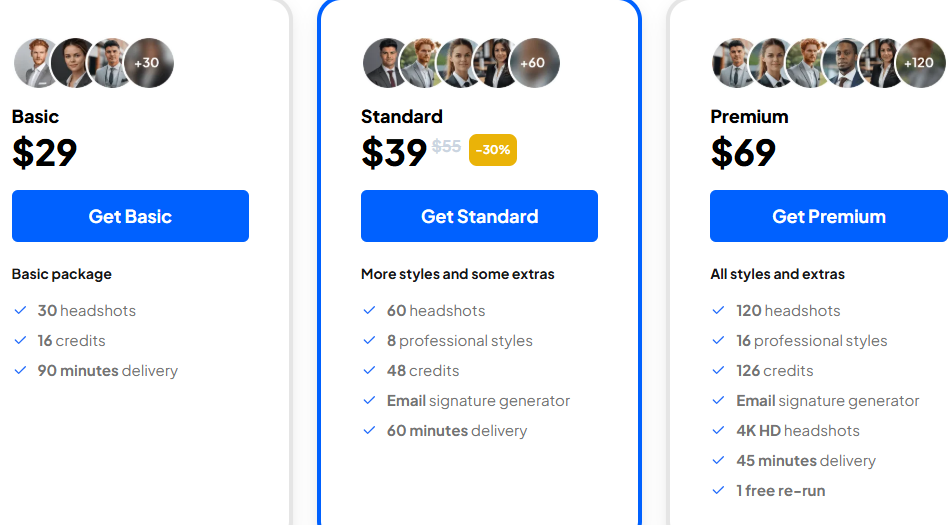Click the +120 avatar badge on Premium

[920, 63]
